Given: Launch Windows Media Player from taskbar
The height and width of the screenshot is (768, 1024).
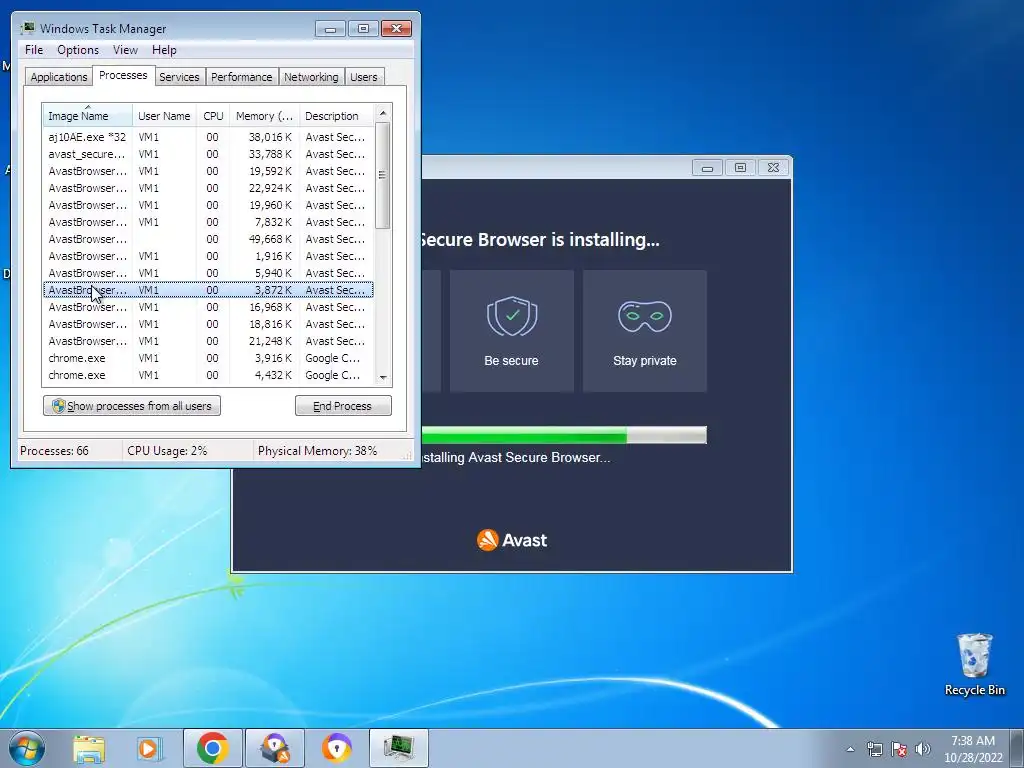Looking at the screenshot, I should [150, 748].
